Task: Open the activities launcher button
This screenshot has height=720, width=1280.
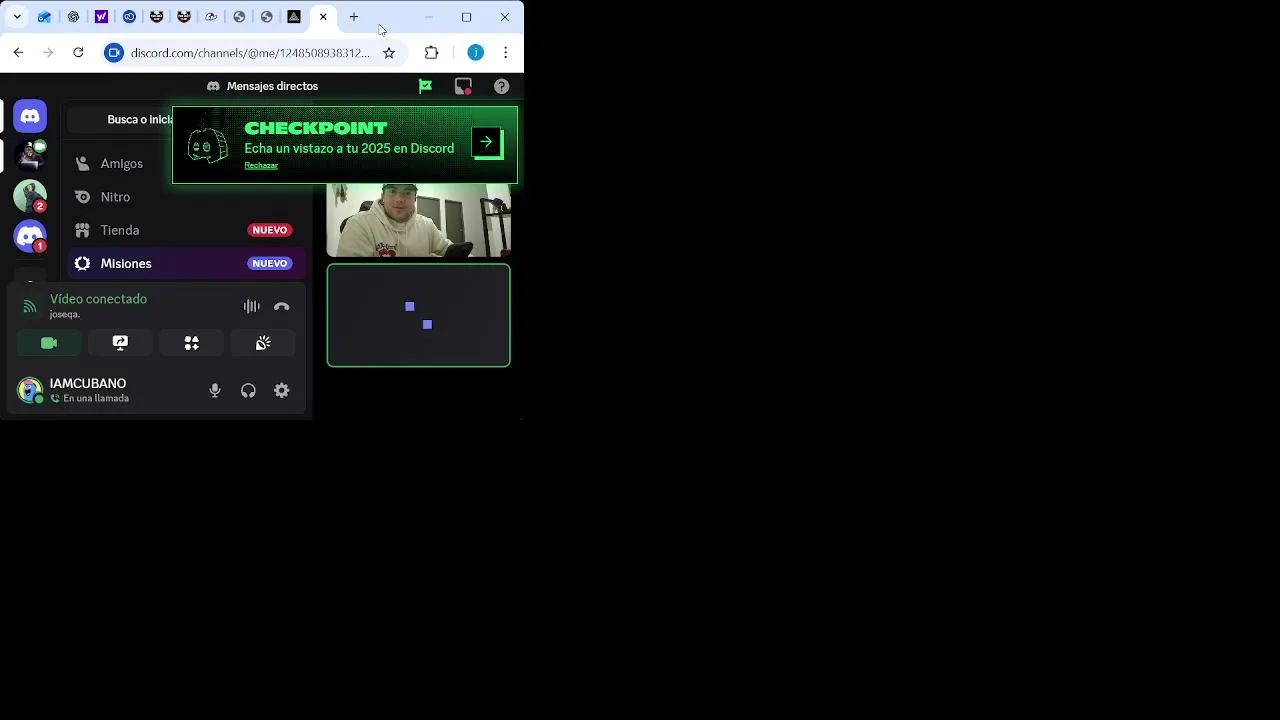Action: pos(191,343)
